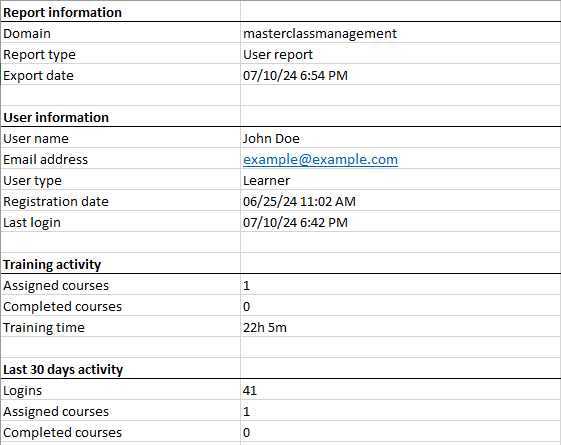Image resolution: width=561 pixels, height=445 pixels.
Task: Click the 'John Doe' value cell
Action: click(x=401, y=138)
